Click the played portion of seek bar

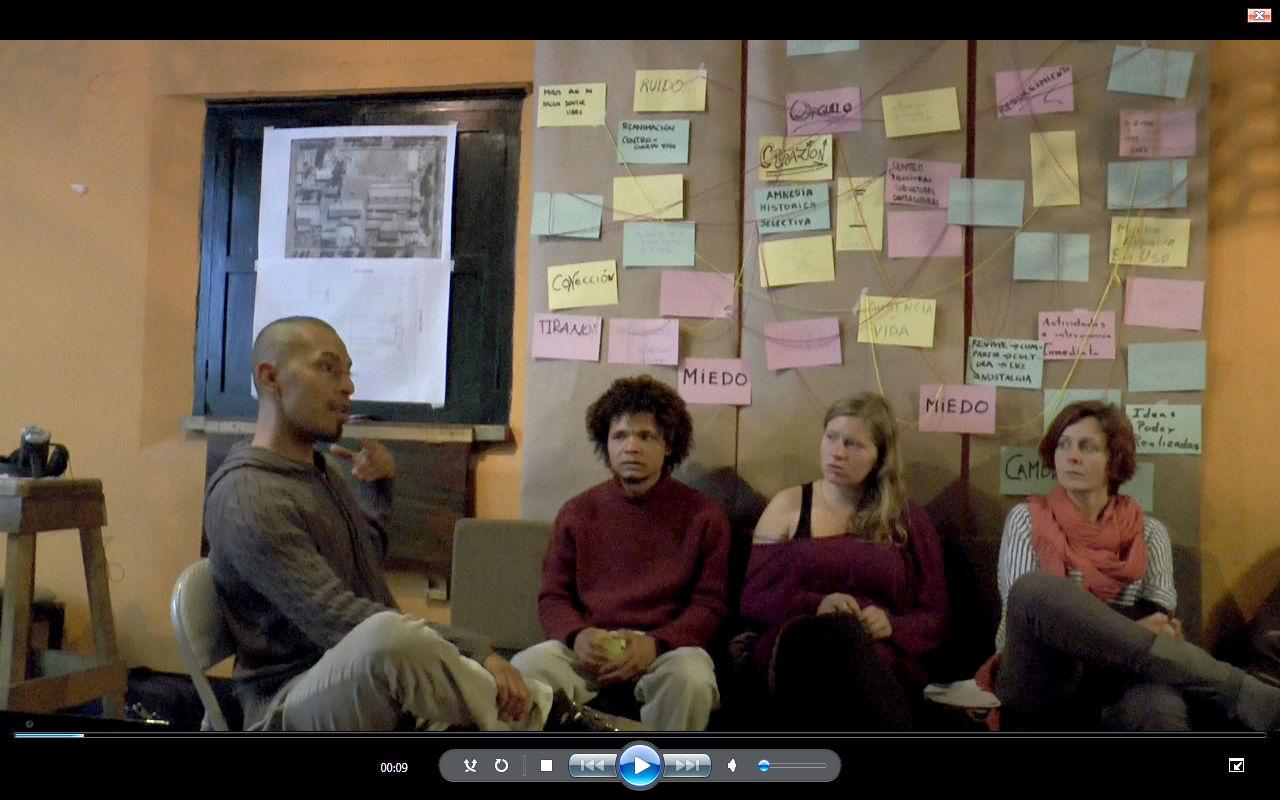(48, 735)
